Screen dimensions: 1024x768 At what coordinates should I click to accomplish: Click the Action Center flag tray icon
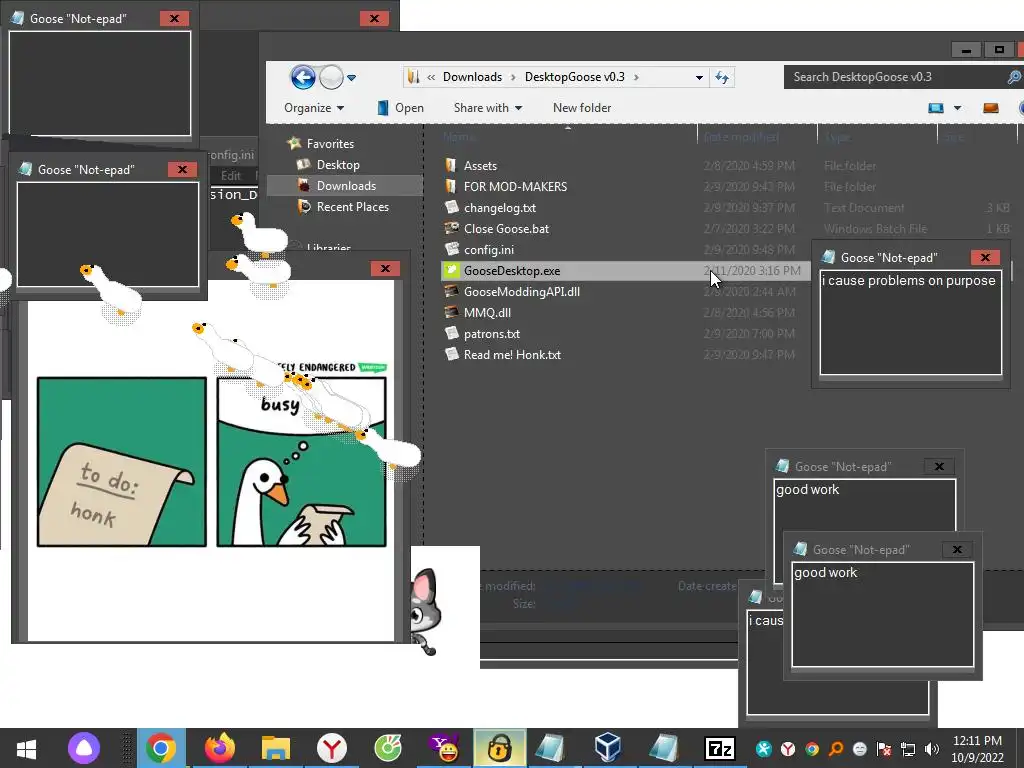pos(884,749)
